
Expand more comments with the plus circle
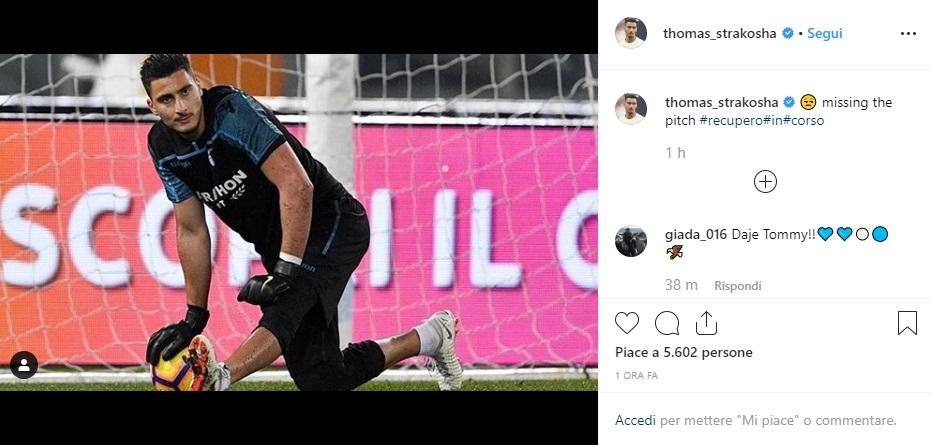coord(765,181)
